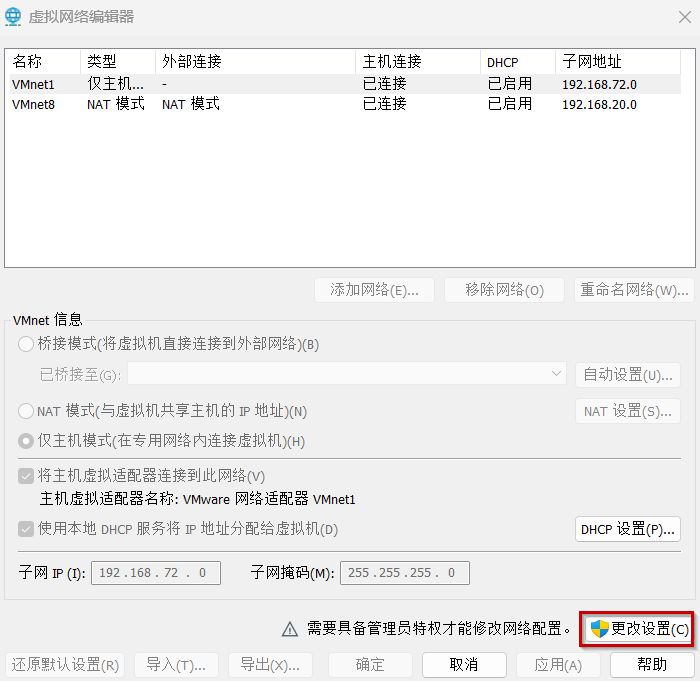Click VMnet8 已启用 DHCP cell

[x=509, y=104]
